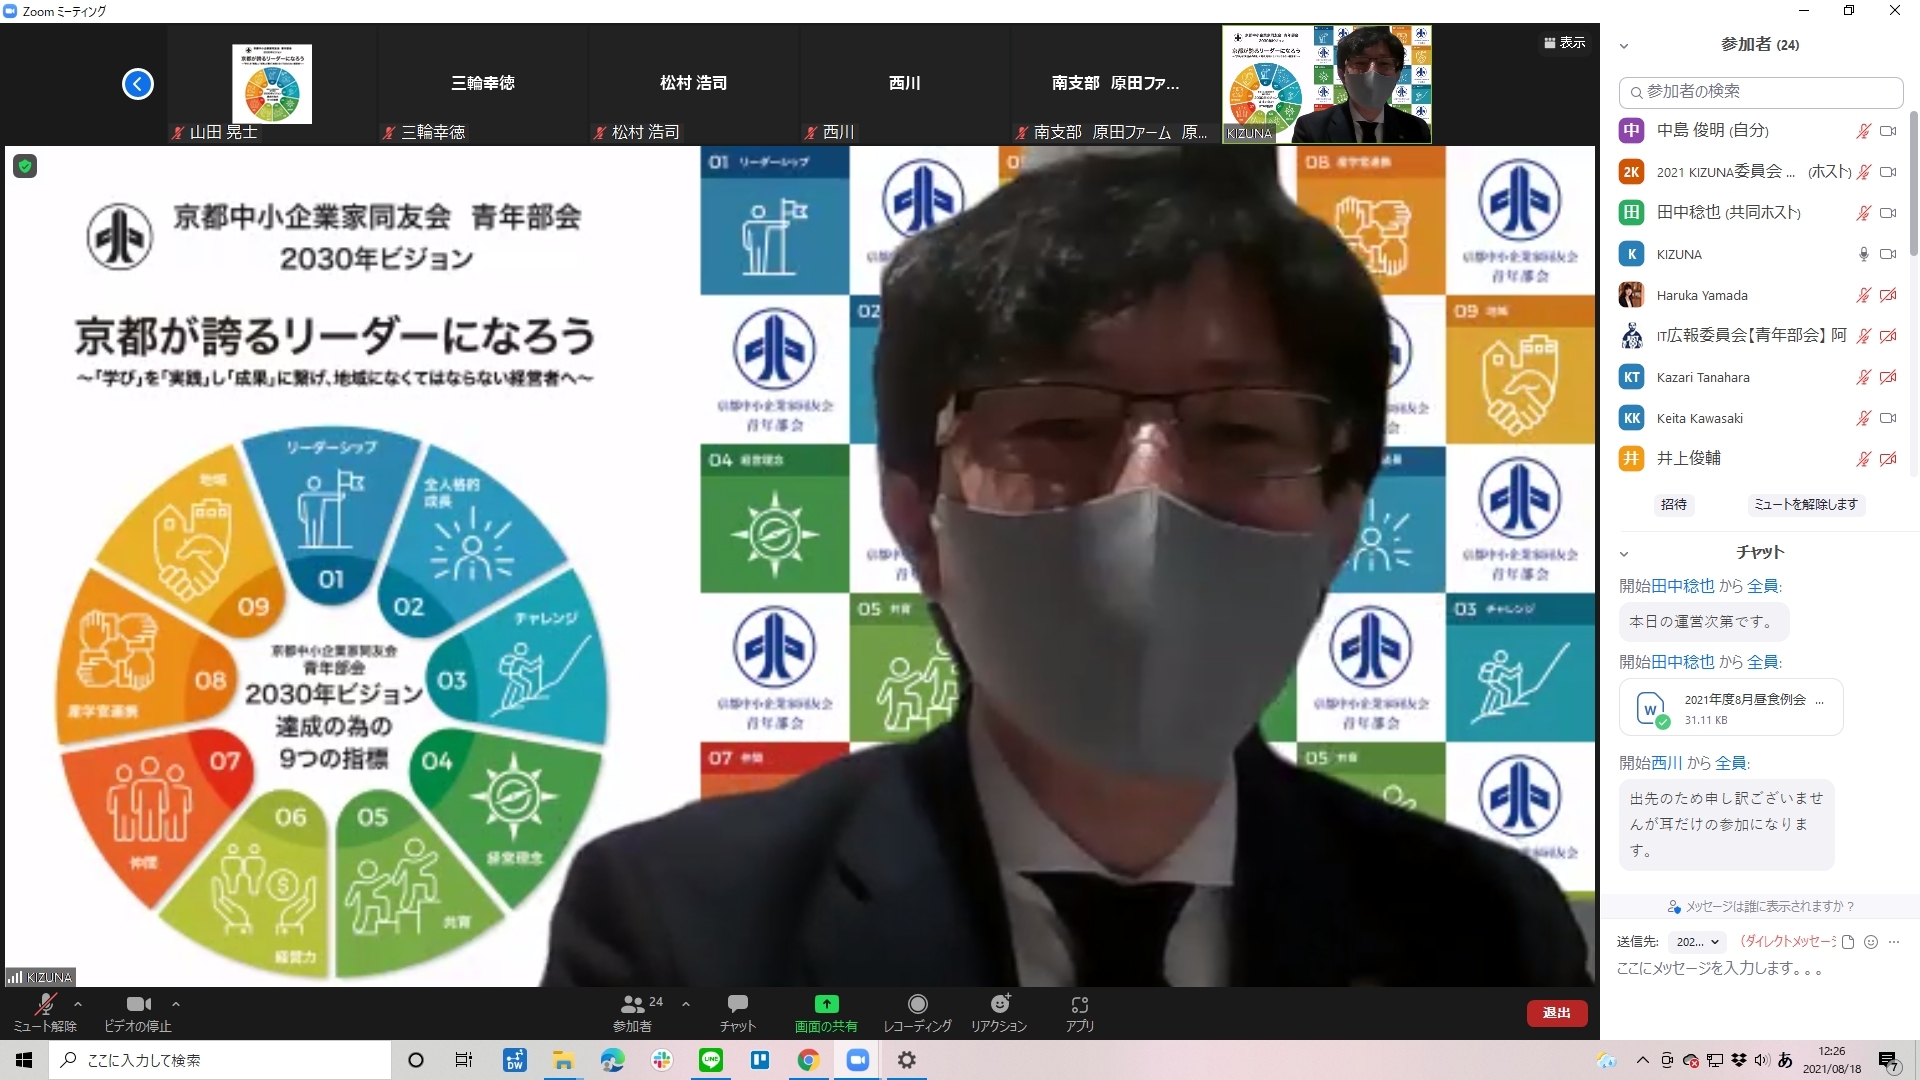Click the Dropbox tray icon
This screenshot has width=1920, height=1080.
tap(1739, 1060)
